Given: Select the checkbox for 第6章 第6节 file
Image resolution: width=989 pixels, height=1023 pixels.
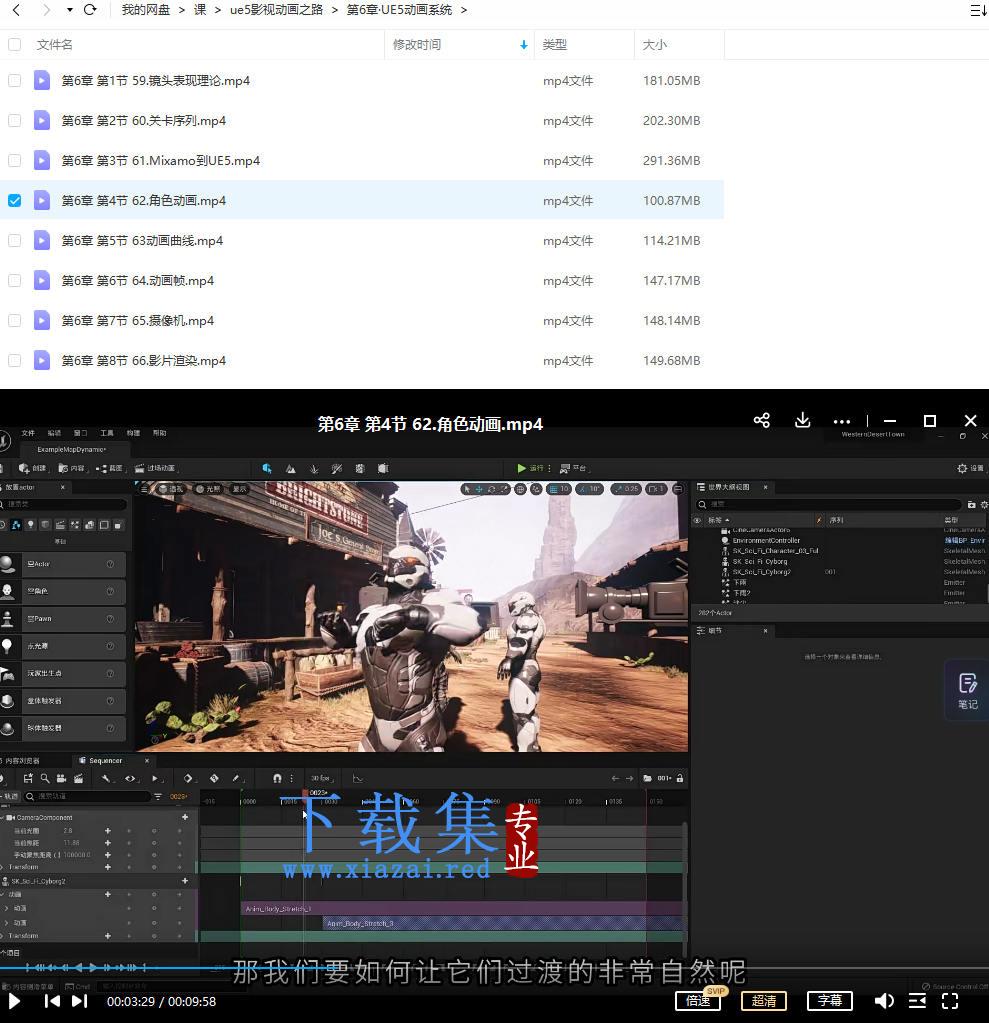Looking at the screenshot, I should pyautogui.click(x=14, y=281).
